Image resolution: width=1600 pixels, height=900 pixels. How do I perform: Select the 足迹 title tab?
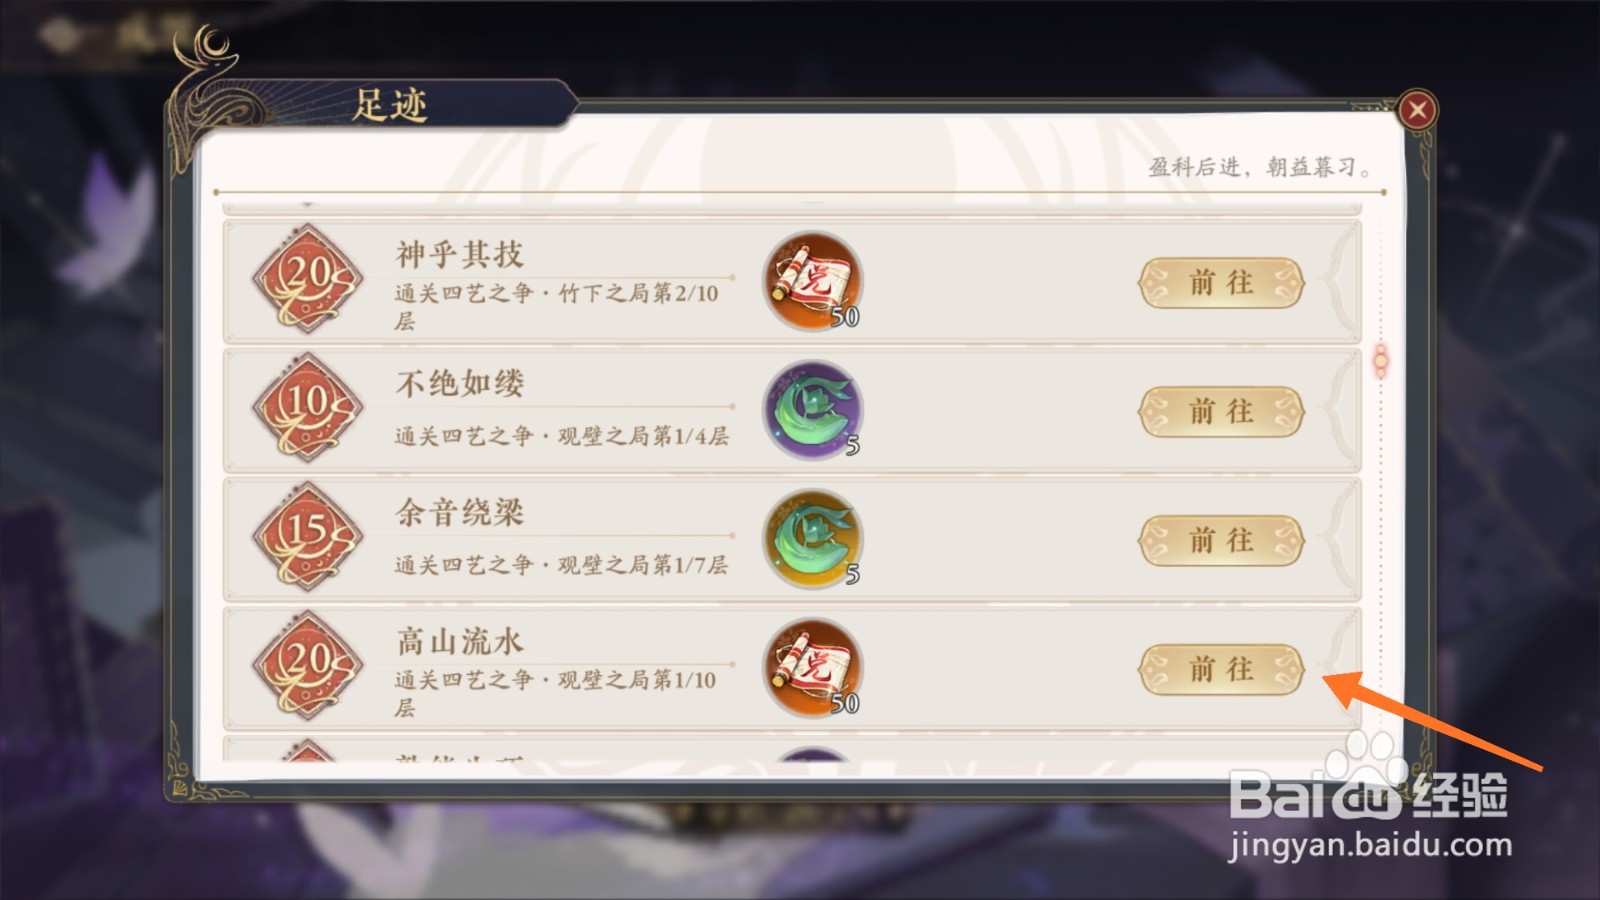[x=390, y=105]
